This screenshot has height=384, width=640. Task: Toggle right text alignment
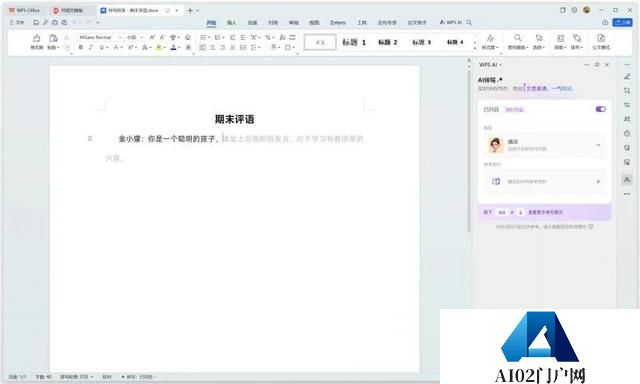tap(222, 48)
